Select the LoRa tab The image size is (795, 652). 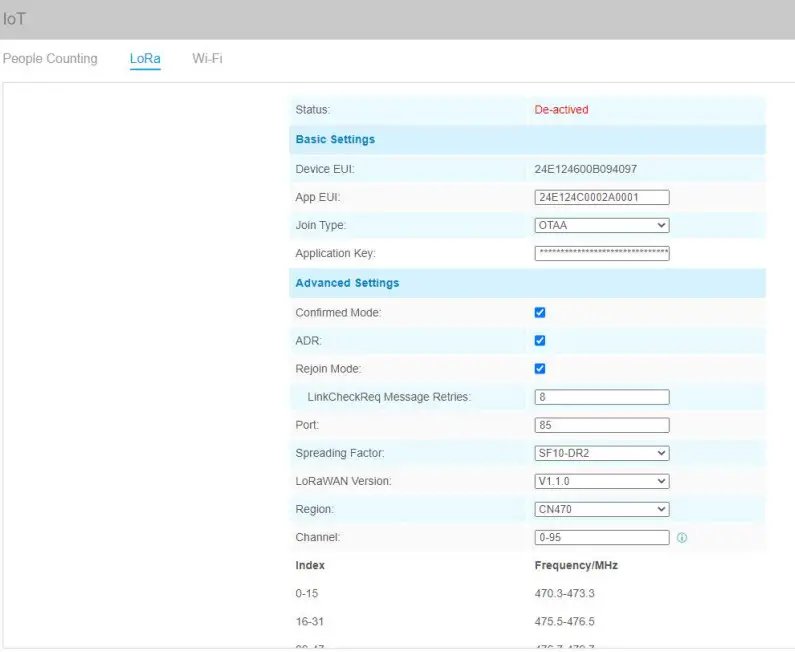(x=145, y=59)
